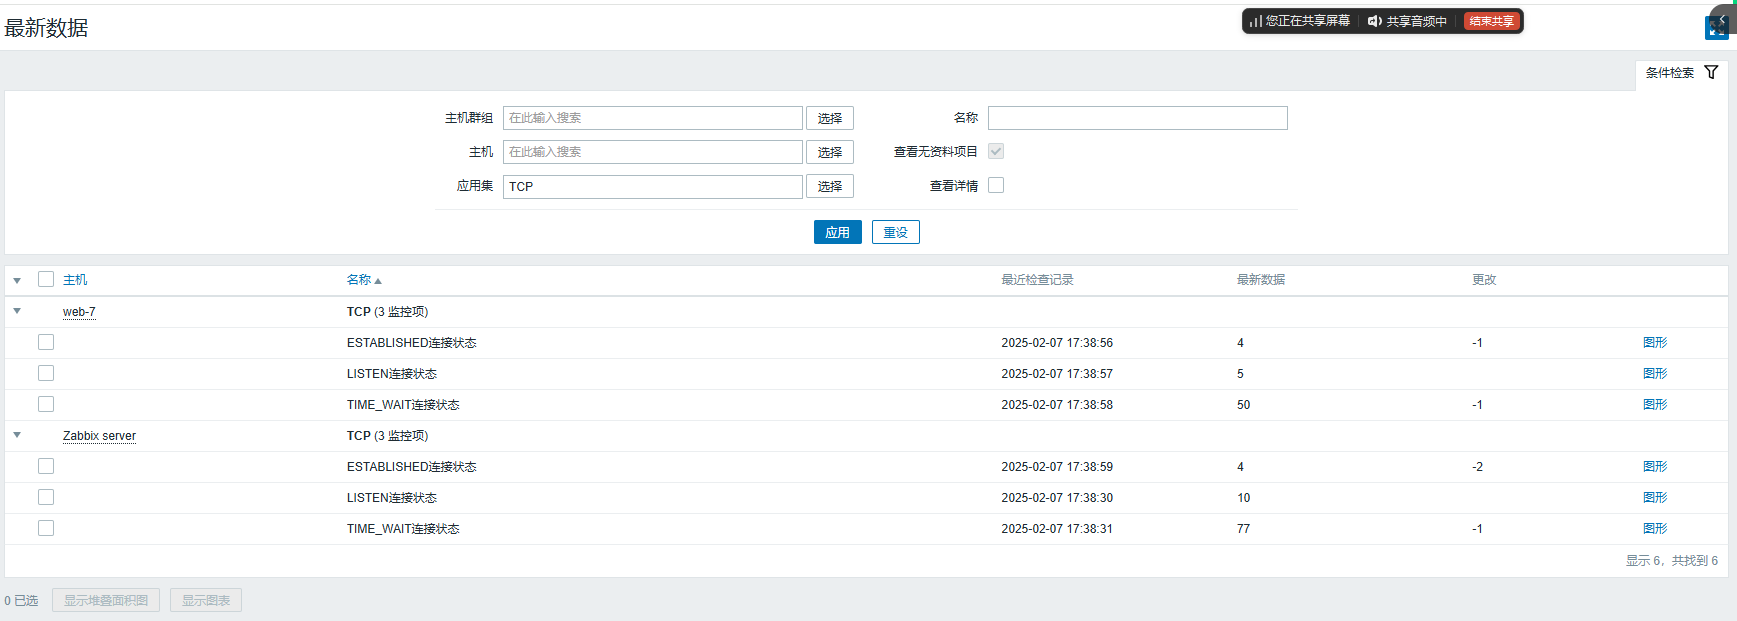Open 图形 for web-7 ESTABLISHED row
Image resolution: width=1737 pixels, height=621 pixels.
point(1655,343)
